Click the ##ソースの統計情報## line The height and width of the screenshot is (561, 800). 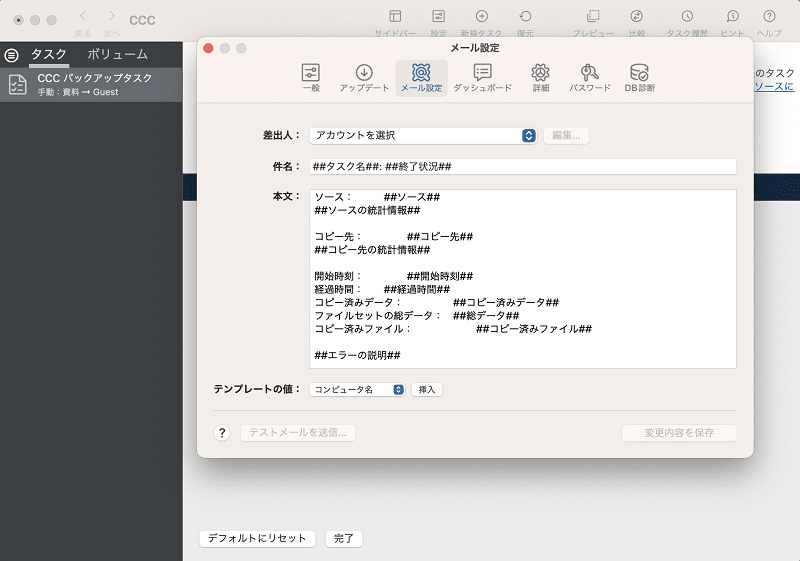coord(367,210)
